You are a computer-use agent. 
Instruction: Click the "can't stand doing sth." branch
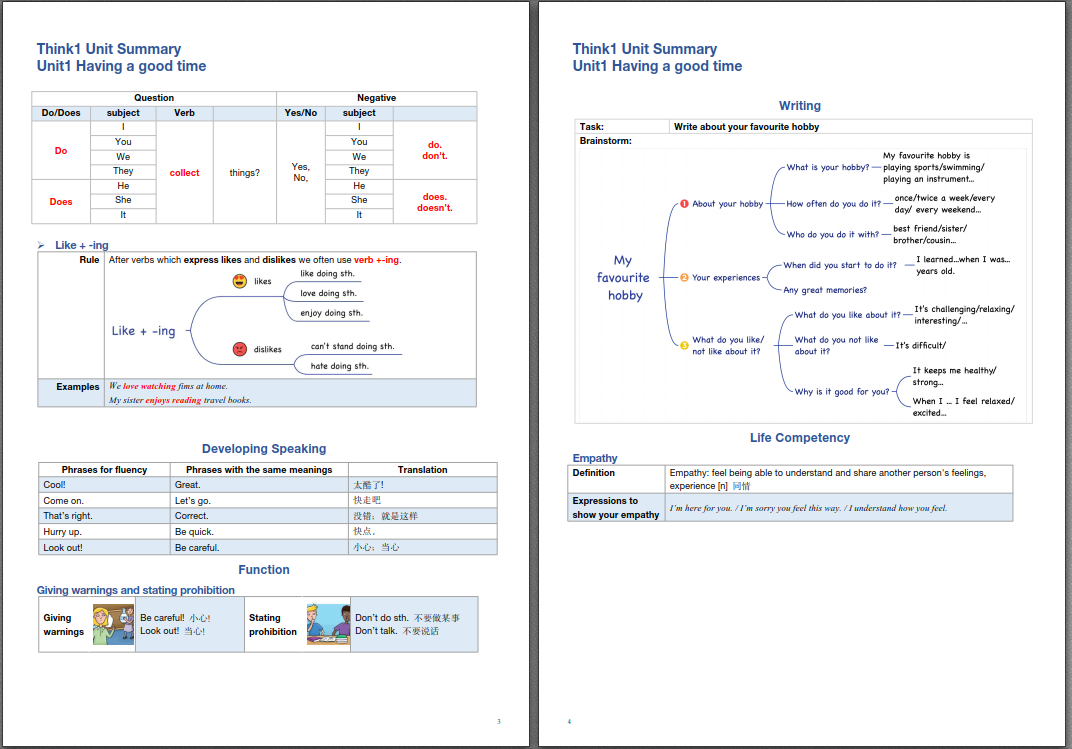[352, 347]
